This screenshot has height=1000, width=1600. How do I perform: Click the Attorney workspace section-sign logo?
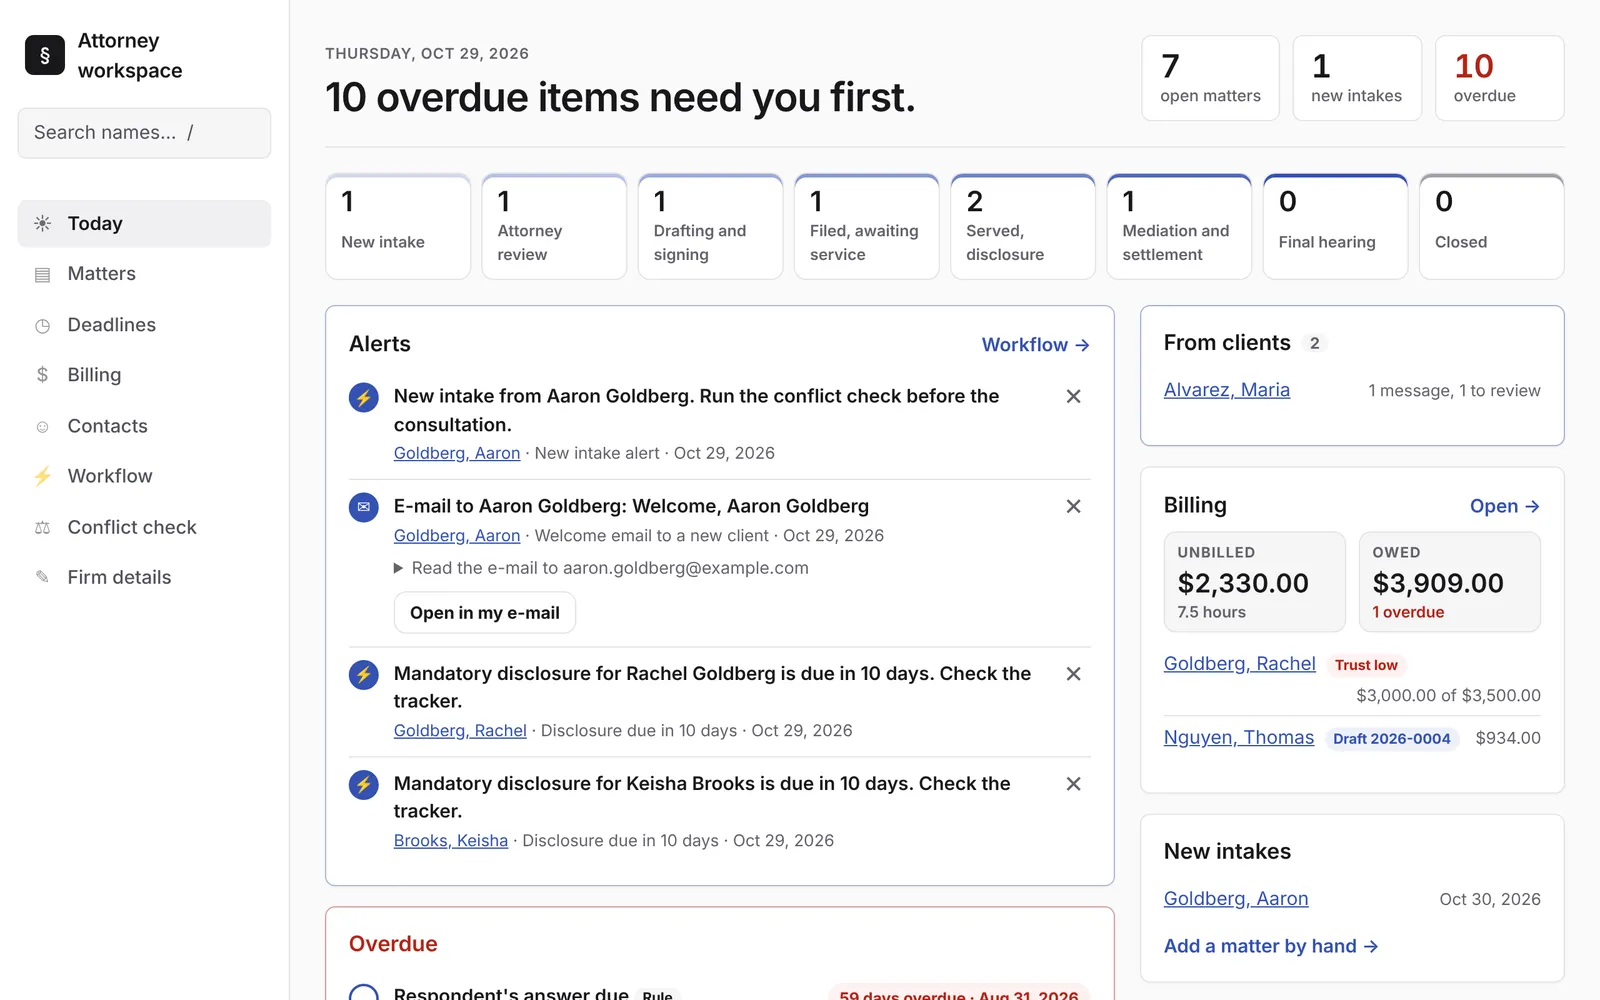click(45, 55)
